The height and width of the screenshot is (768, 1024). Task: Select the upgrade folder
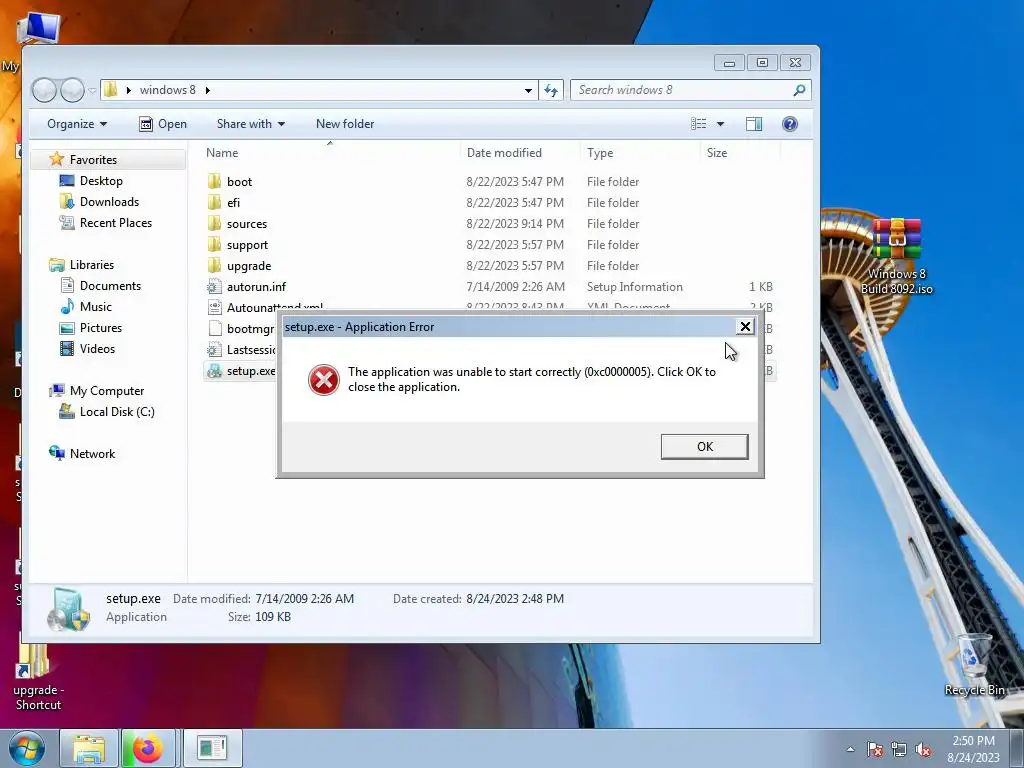pyautogui.click(x=249, y=266)
